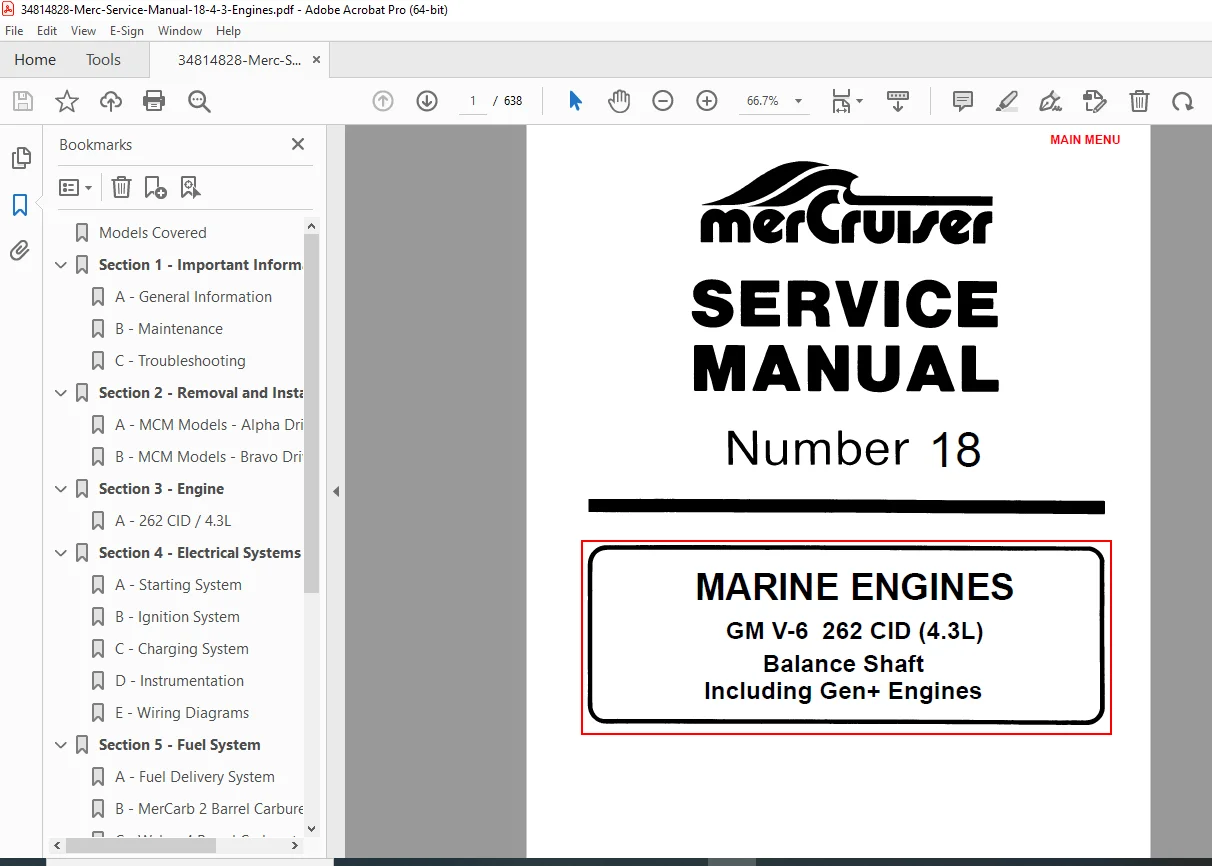
Task: Delete the page with toolbar trash icon
Action: 1139,101
